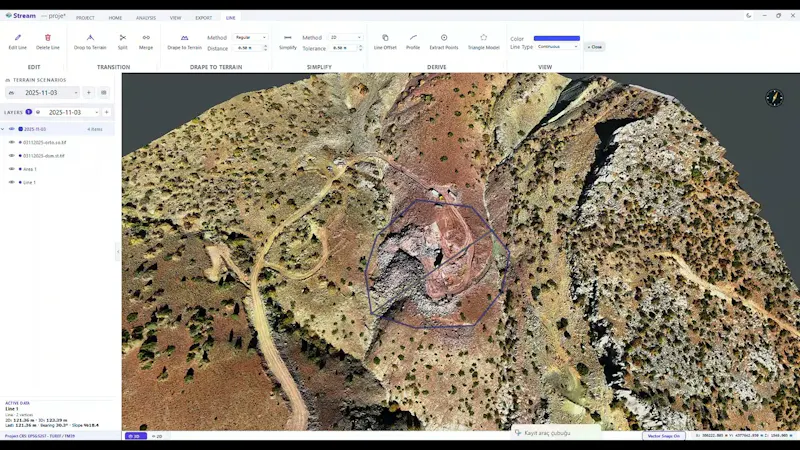Step the Simplify Tolerance value arrows
Screen dimensions: 800x450
(360, 48)
